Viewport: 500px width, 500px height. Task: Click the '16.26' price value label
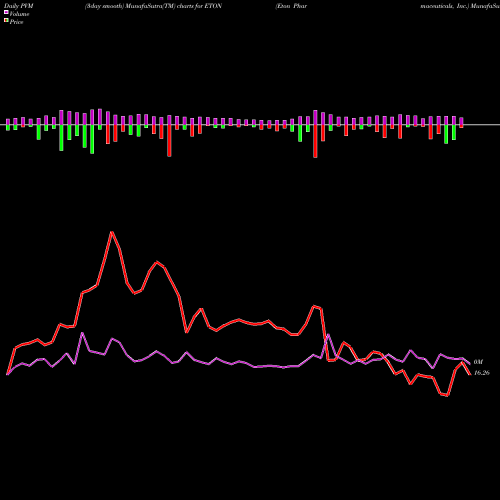click(x=482, y=373)
